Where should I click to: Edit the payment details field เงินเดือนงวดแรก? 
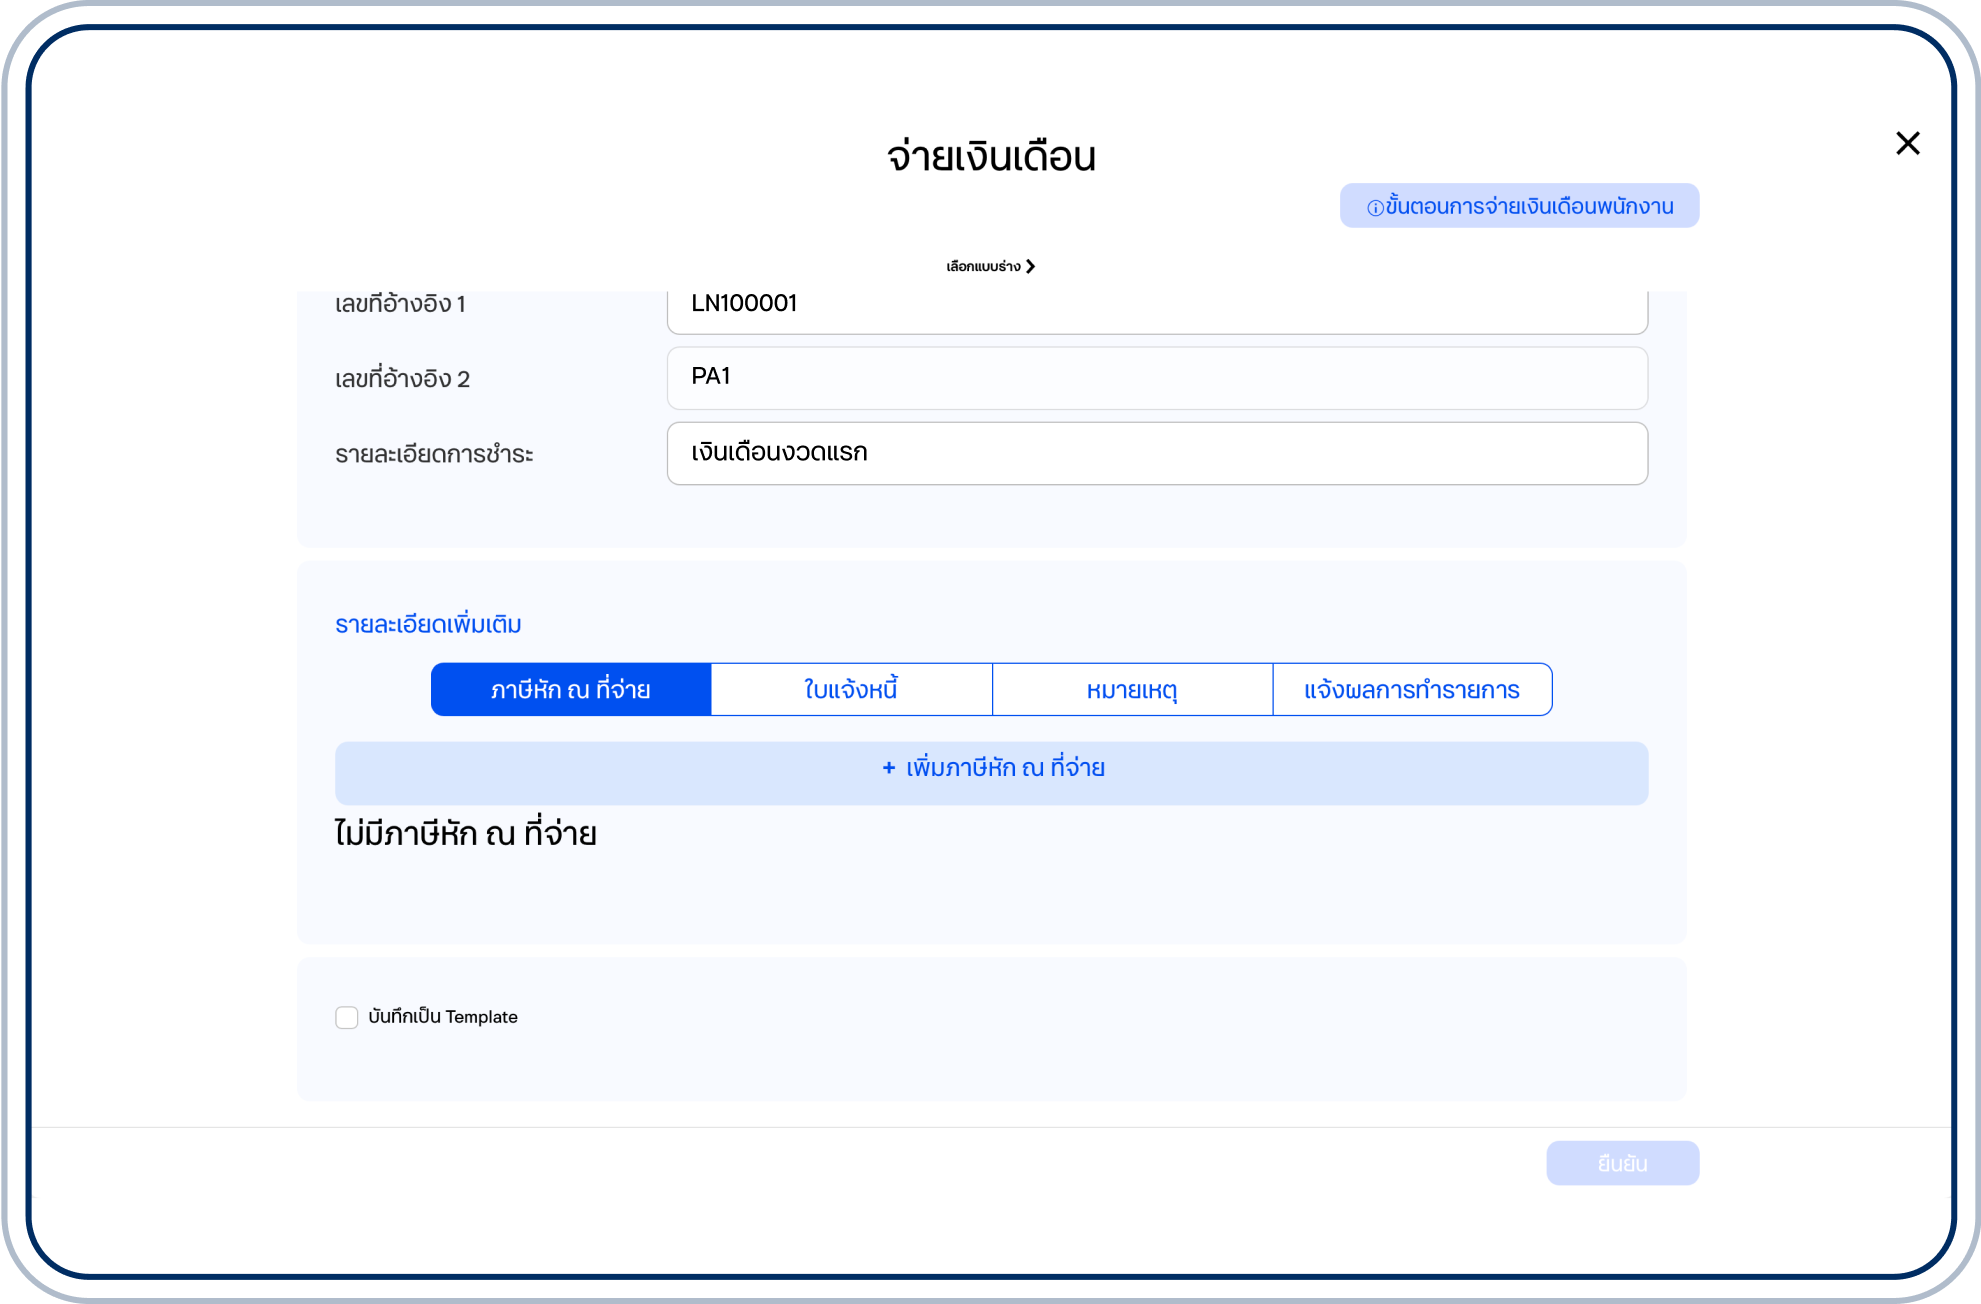[x=1156, y=453]
